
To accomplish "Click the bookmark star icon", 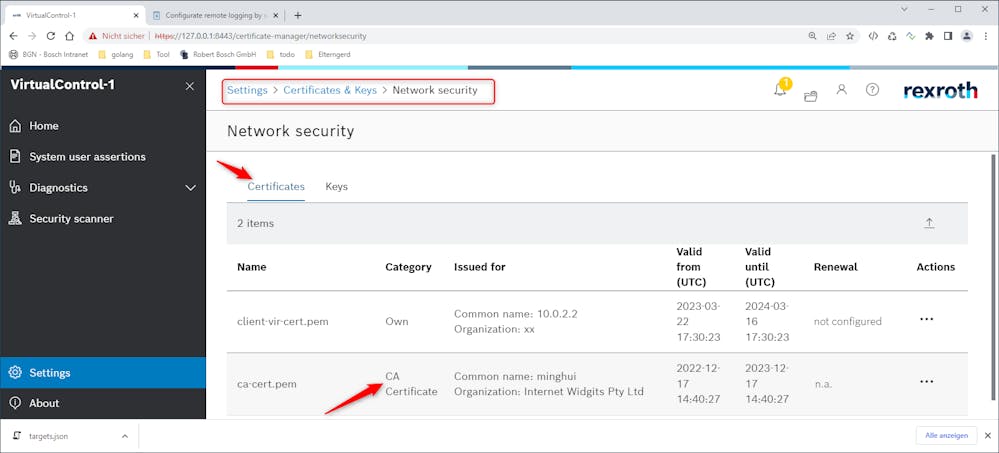I will (x=850, y=36).
